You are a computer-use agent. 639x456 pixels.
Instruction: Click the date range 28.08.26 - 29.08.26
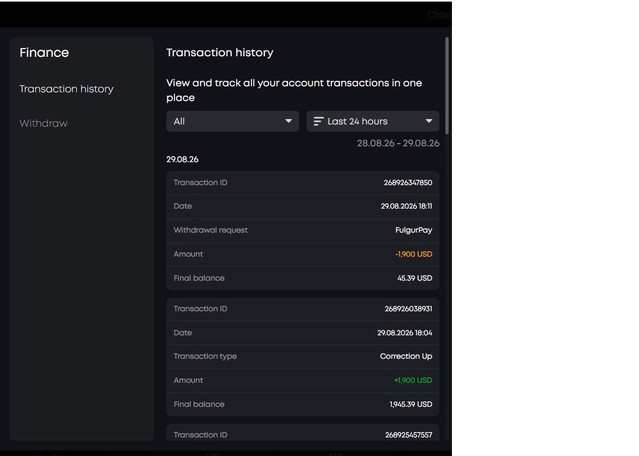coord(398,143)
